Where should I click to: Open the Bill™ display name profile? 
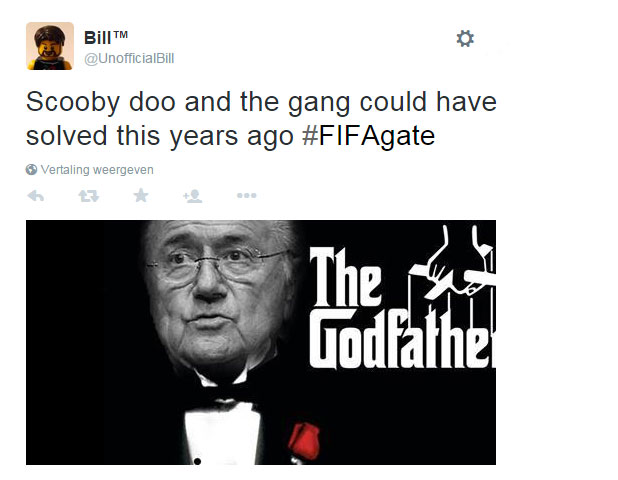coord(106,38)
